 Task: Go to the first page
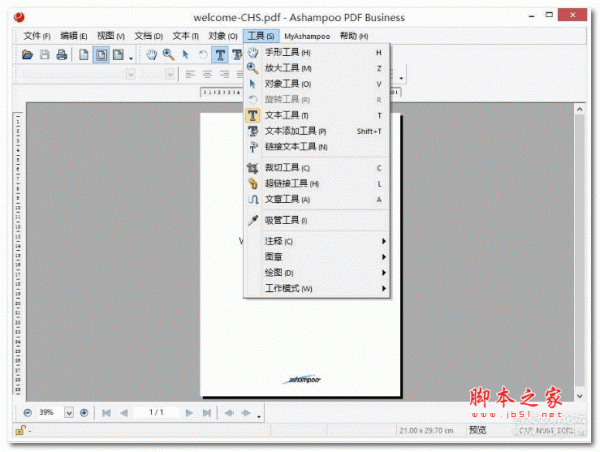click(x=106, y=413)
